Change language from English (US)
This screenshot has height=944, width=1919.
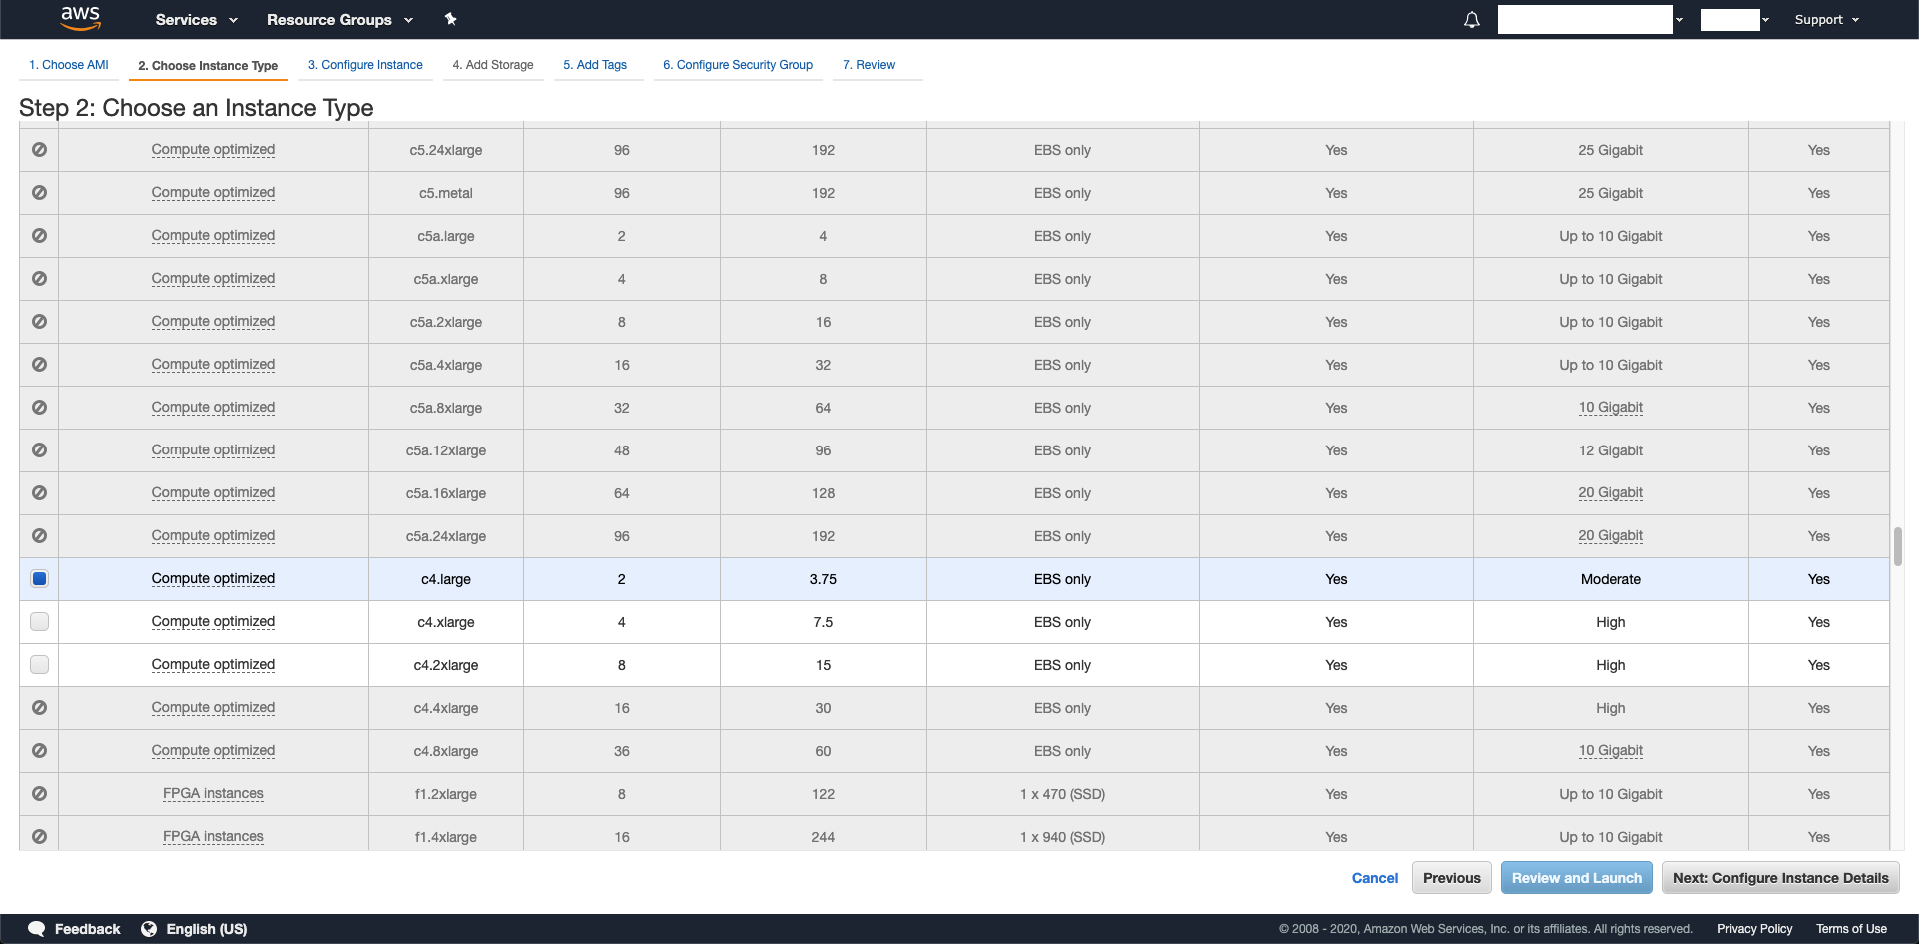[x=207, y=929]
